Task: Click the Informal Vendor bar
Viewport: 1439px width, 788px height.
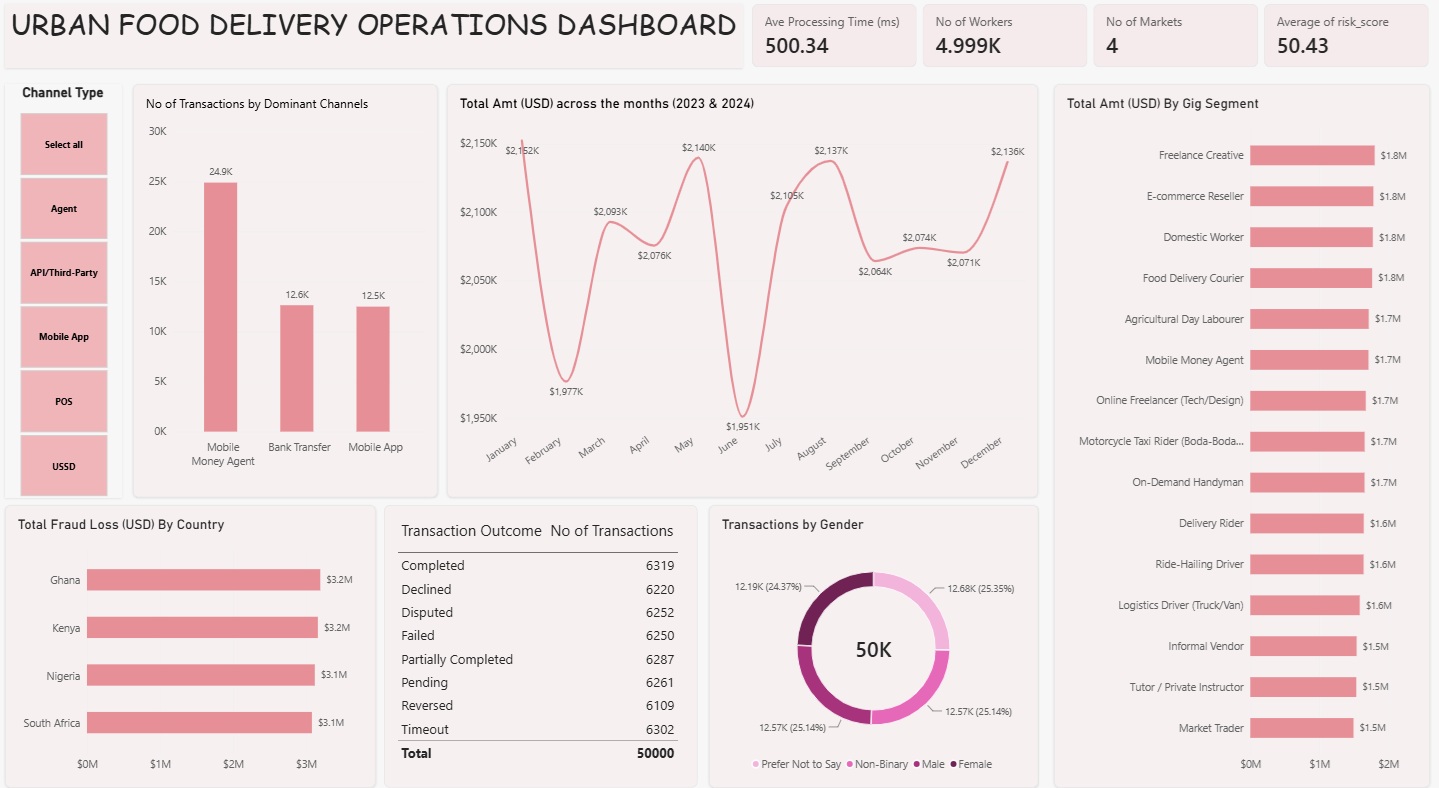Action: tap(1303, 646)
